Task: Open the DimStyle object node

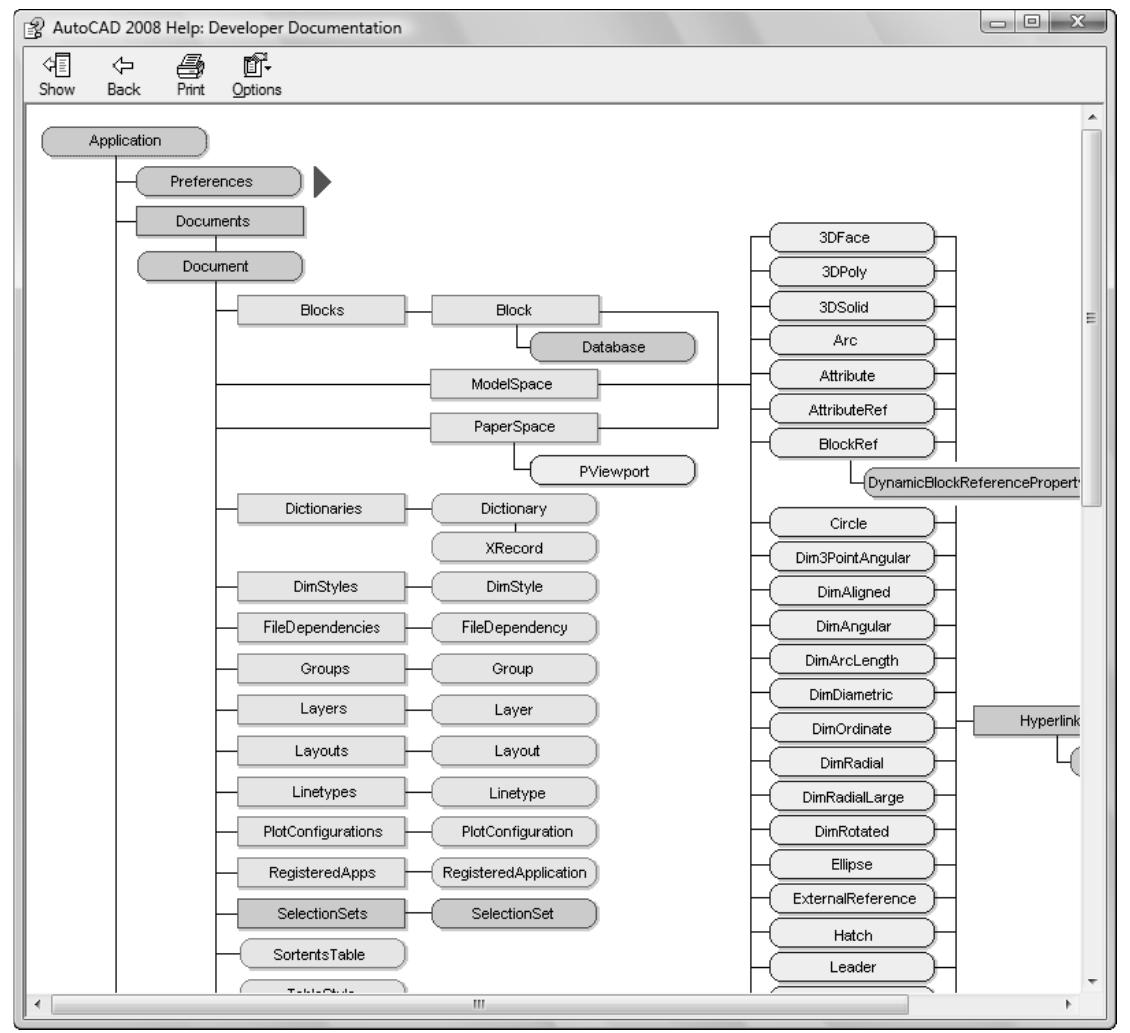Action: (x=514, y=586)
